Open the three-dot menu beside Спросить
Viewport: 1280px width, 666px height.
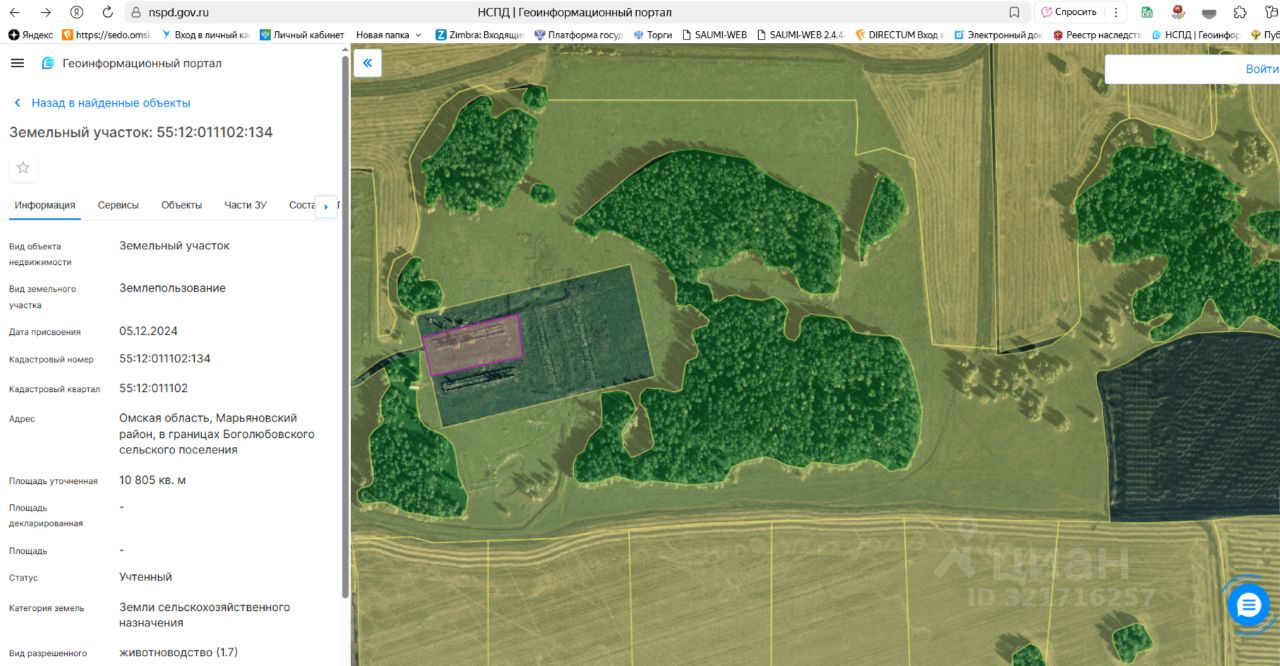click(1116, 12)
